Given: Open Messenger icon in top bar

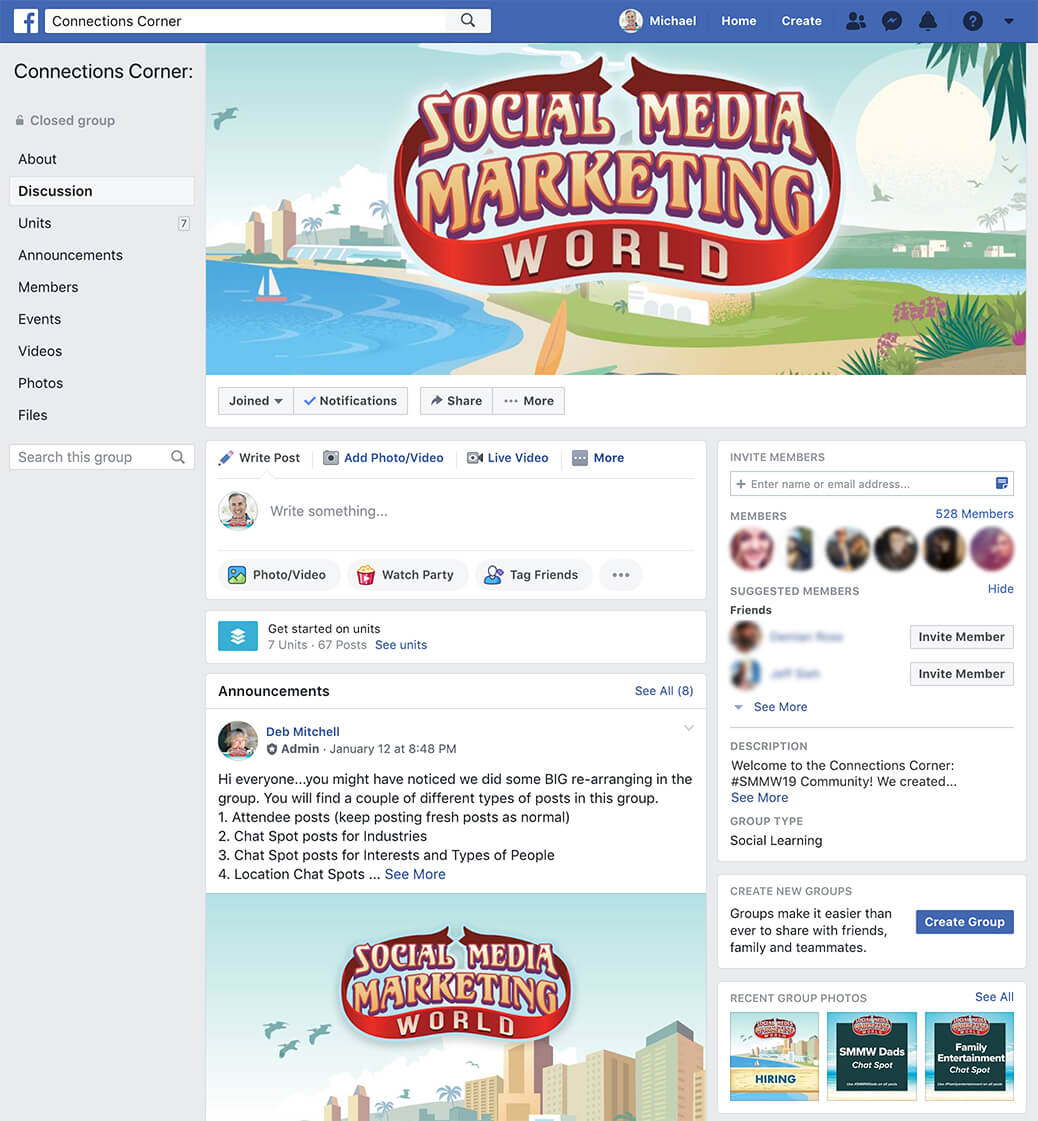Looking at the screenshot, I should click(891, 21).
